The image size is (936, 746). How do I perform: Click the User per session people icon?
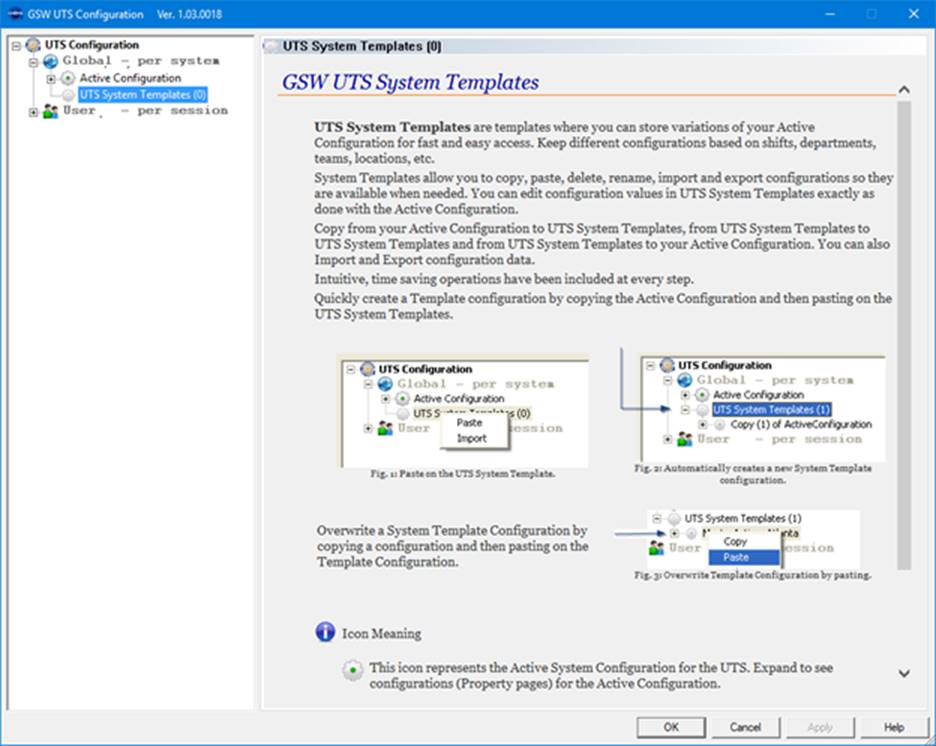[51, 111]
